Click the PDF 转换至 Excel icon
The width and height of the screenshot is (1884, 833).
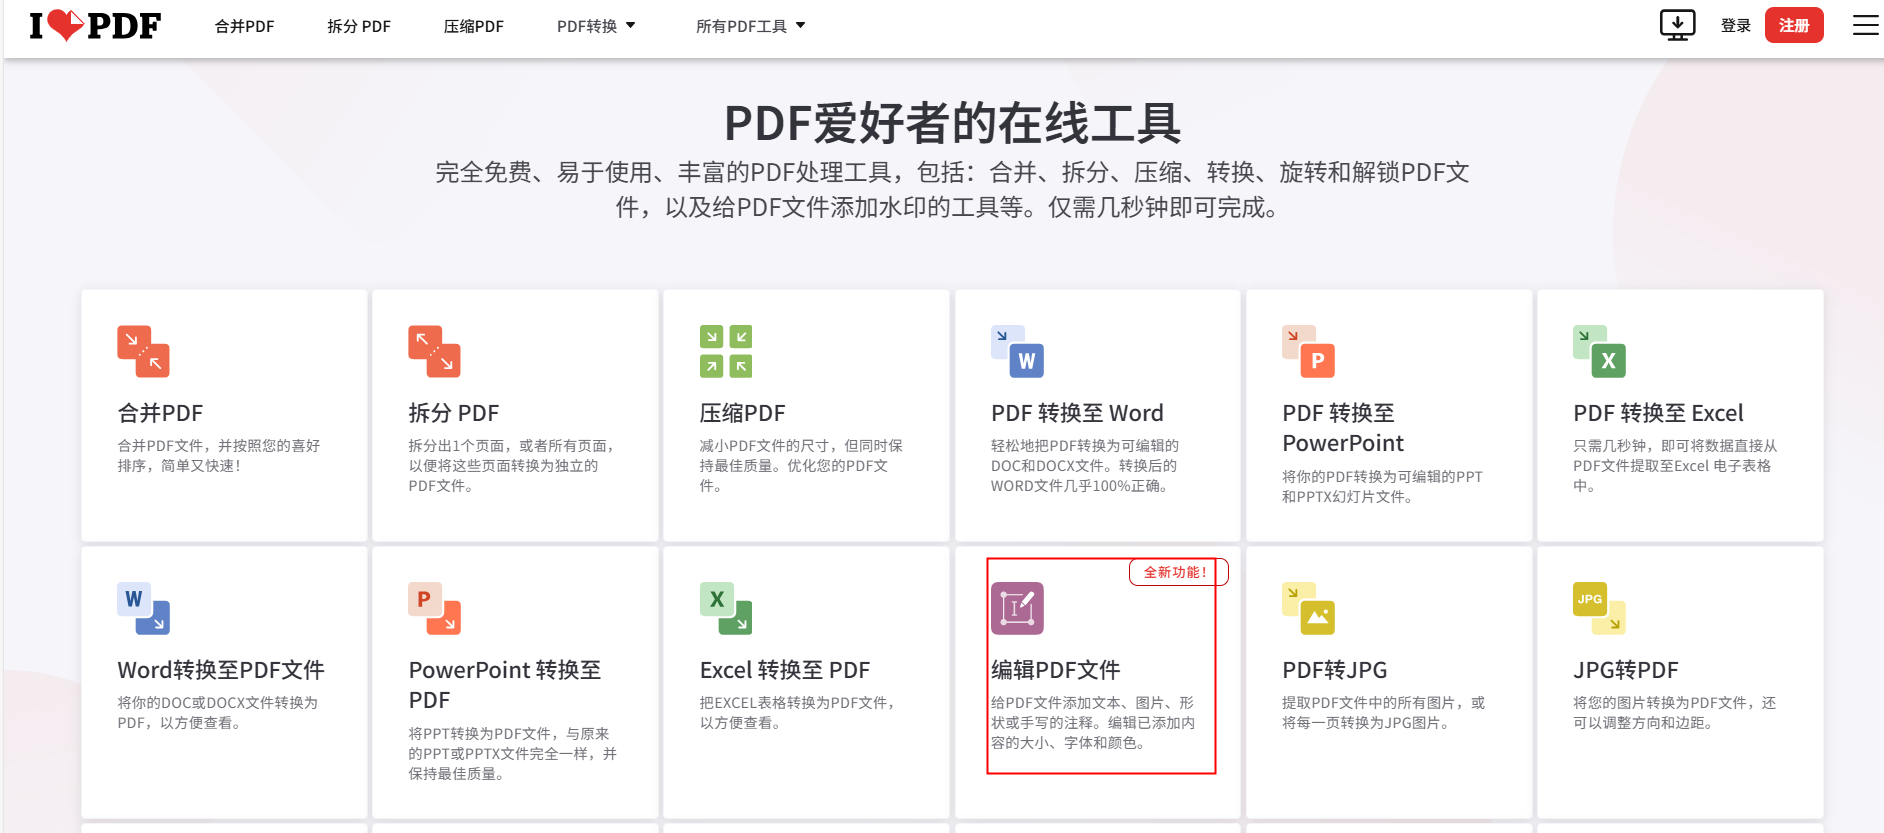[1599, 351]
